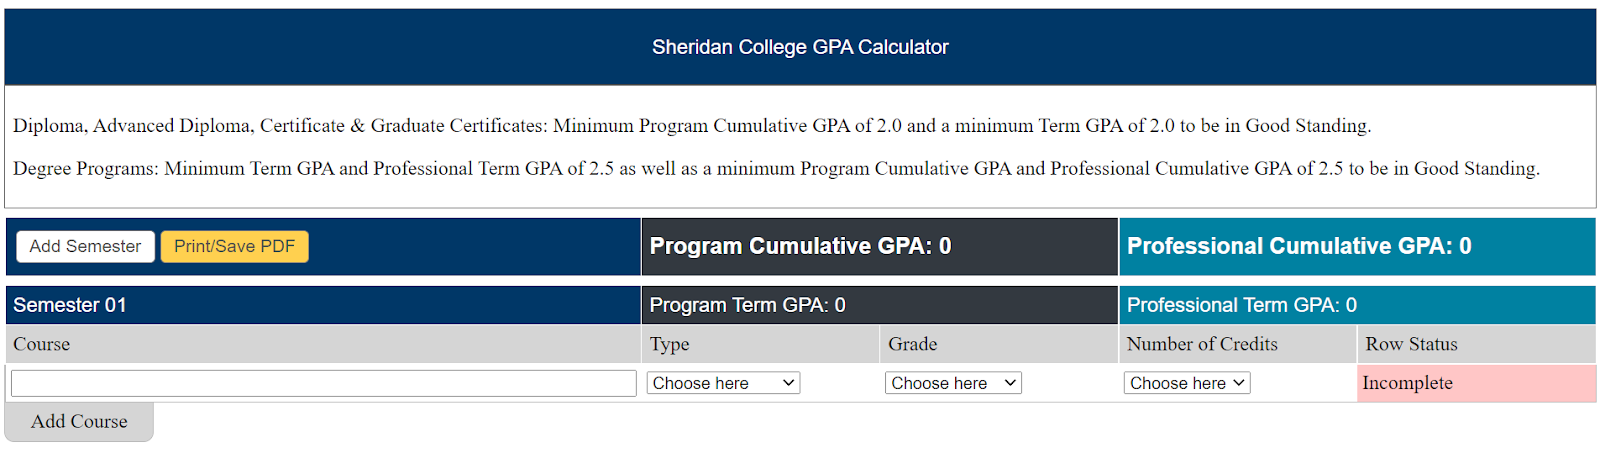1600x453 pixels.
Task: Click the Number of Credits column header
Action: tap(1202, 344)
